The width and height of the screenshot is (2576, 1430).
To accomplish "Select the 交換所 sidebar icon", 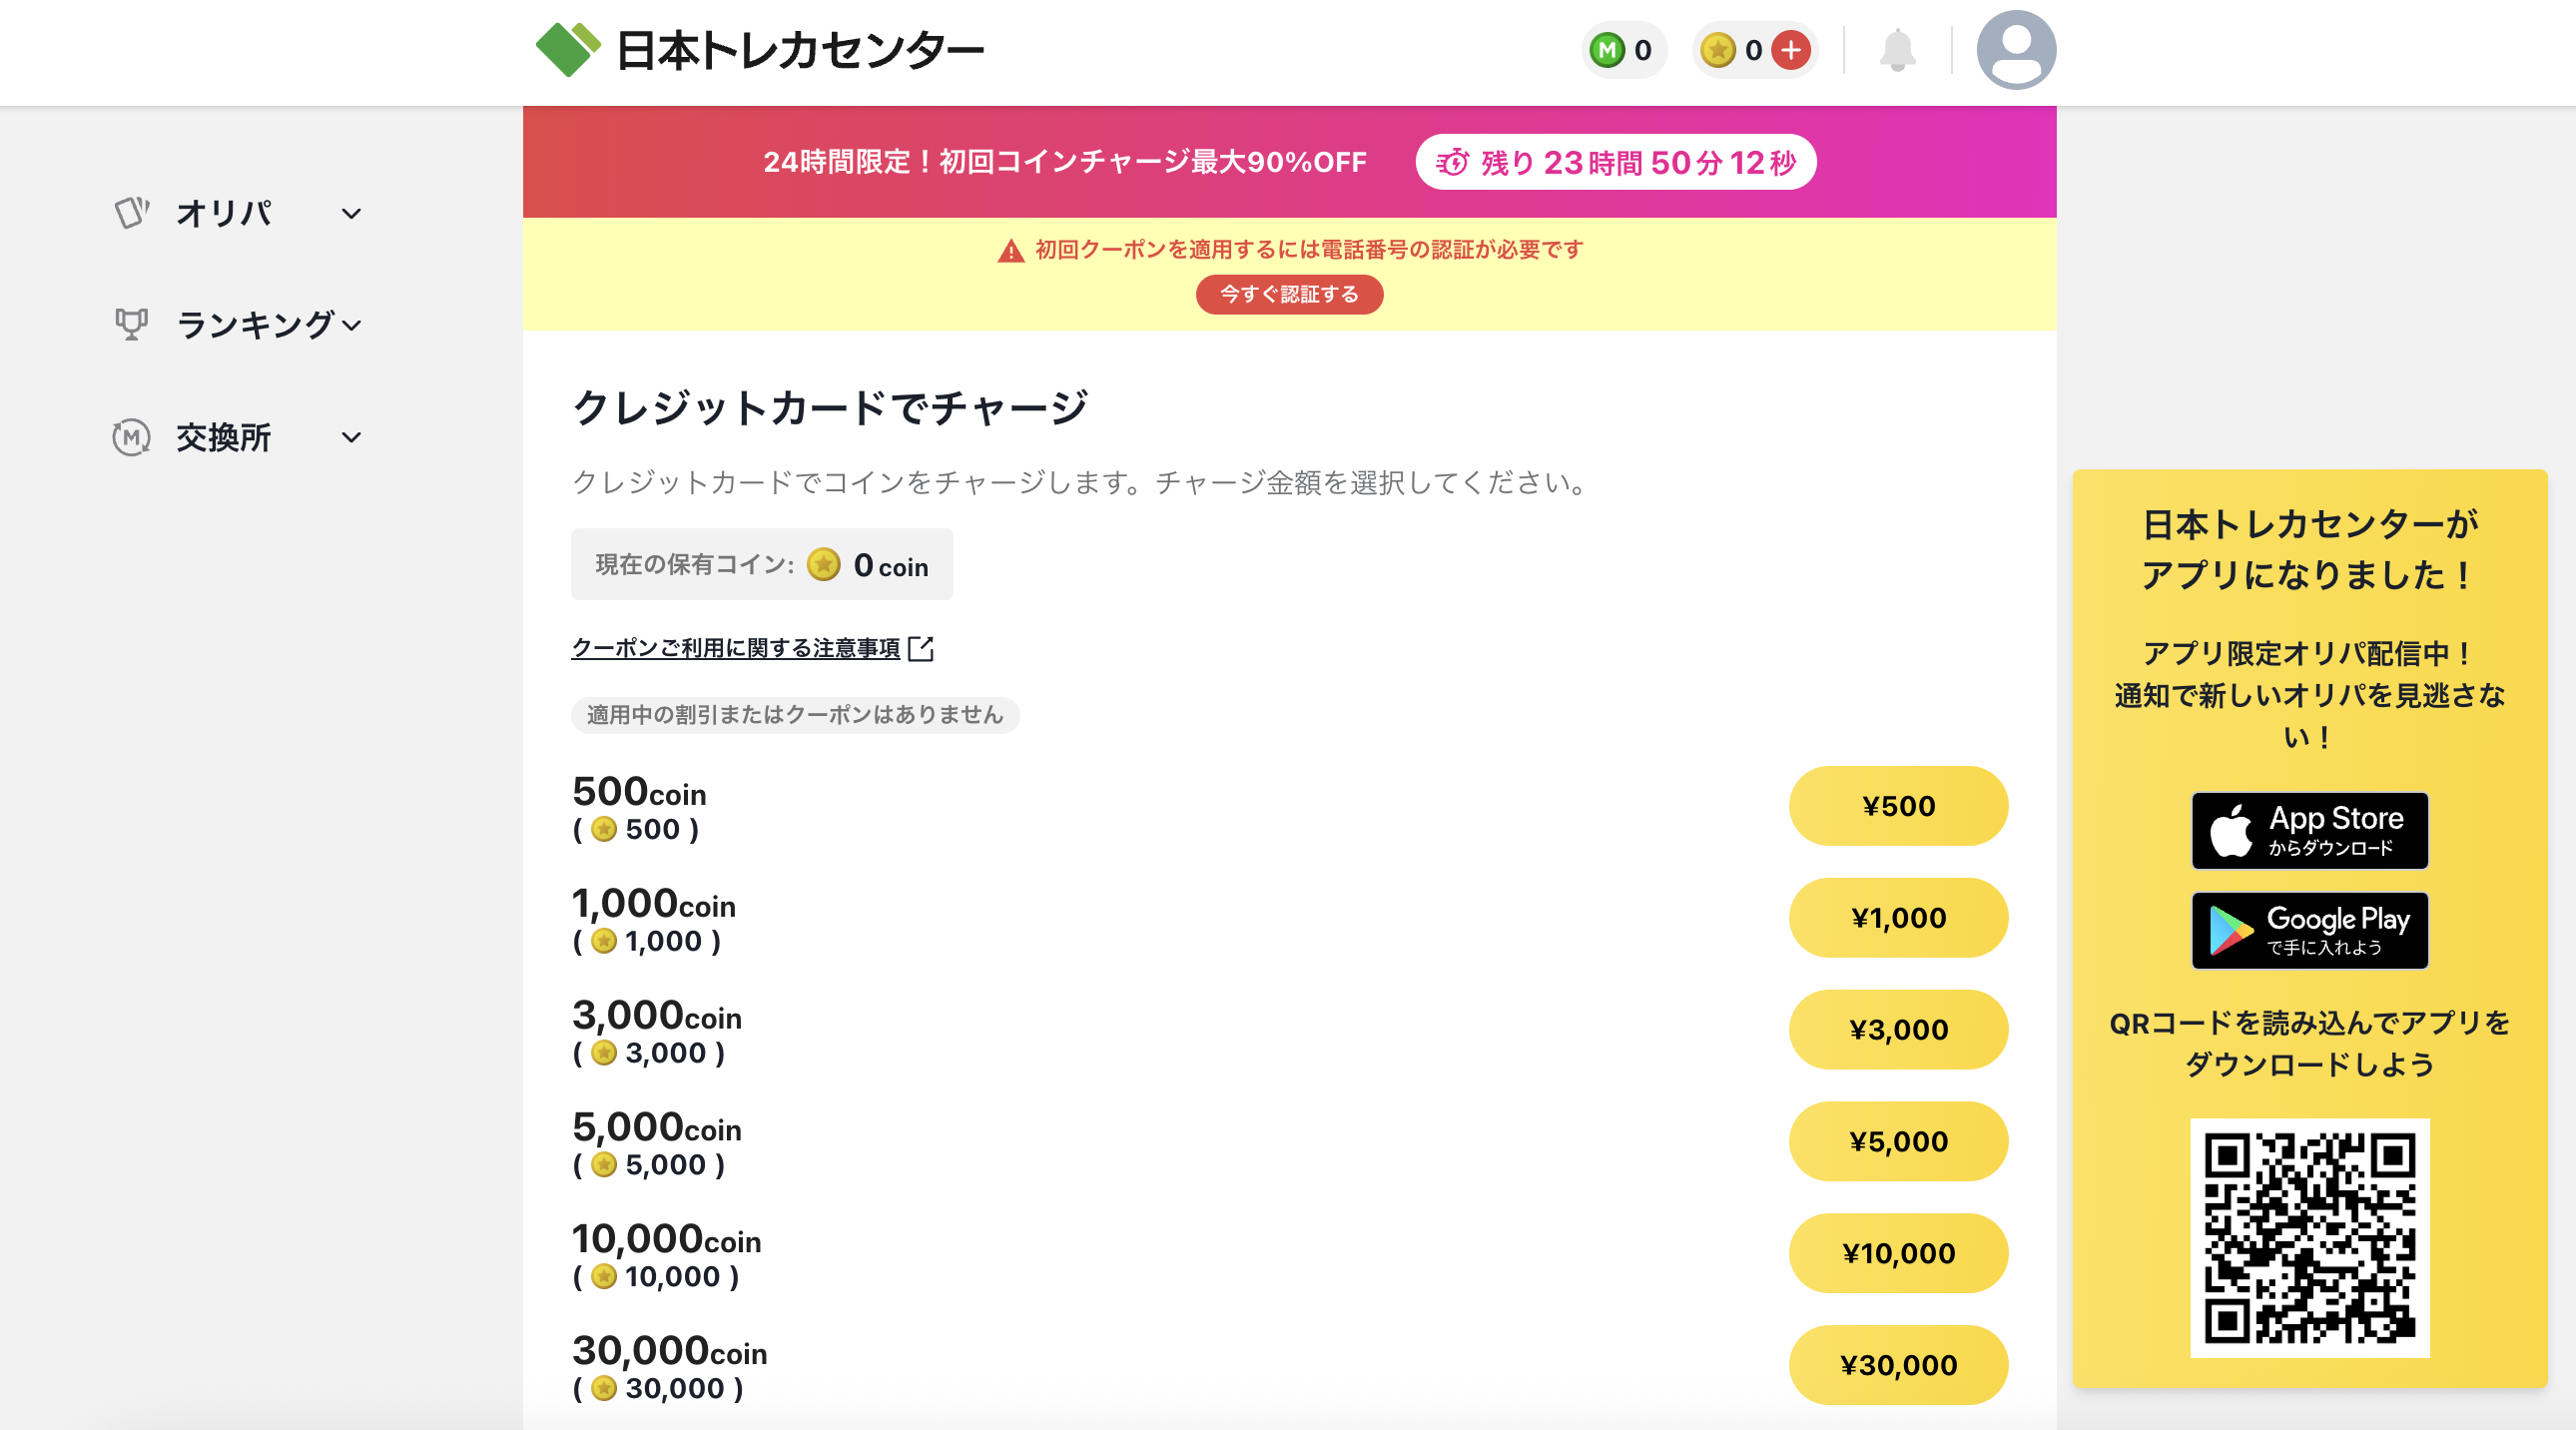I will tap(131, 436).
